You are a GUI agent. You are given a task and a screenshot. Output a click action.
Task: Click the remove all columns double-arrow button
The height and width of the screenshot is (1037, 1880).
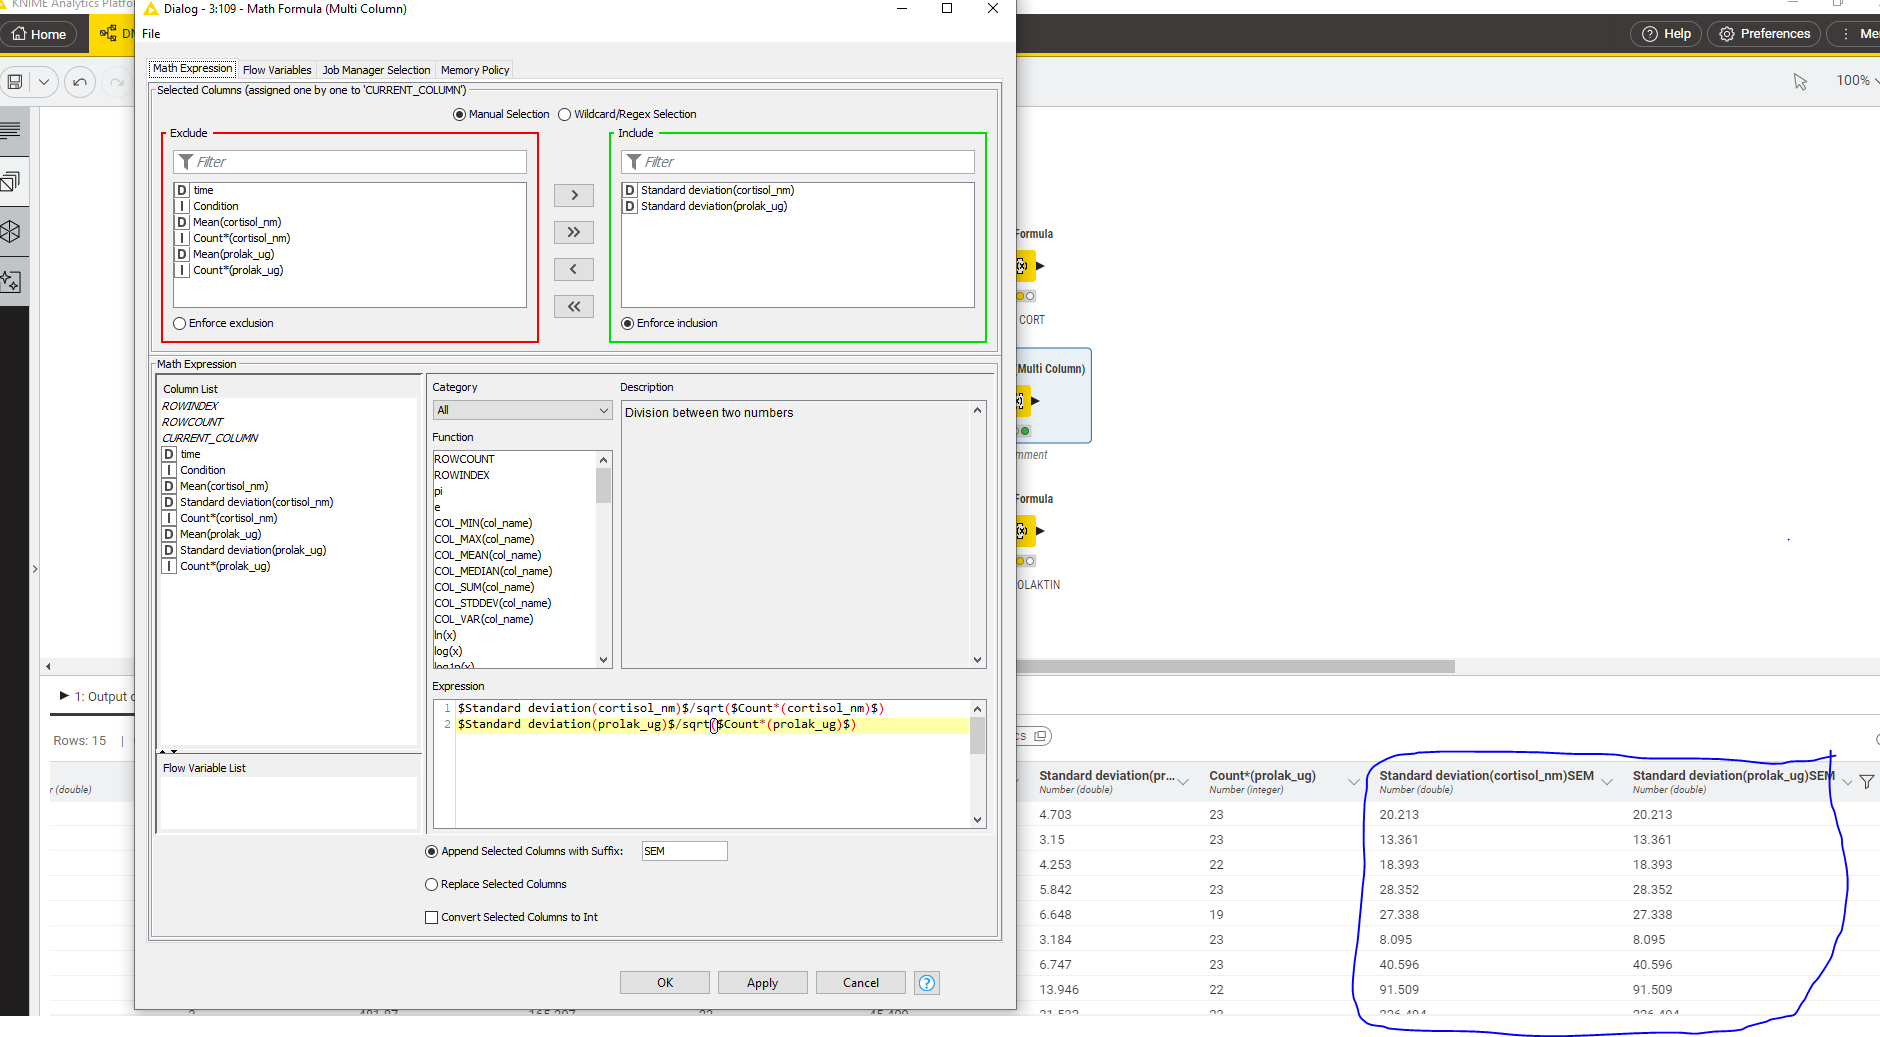[574, 306]
